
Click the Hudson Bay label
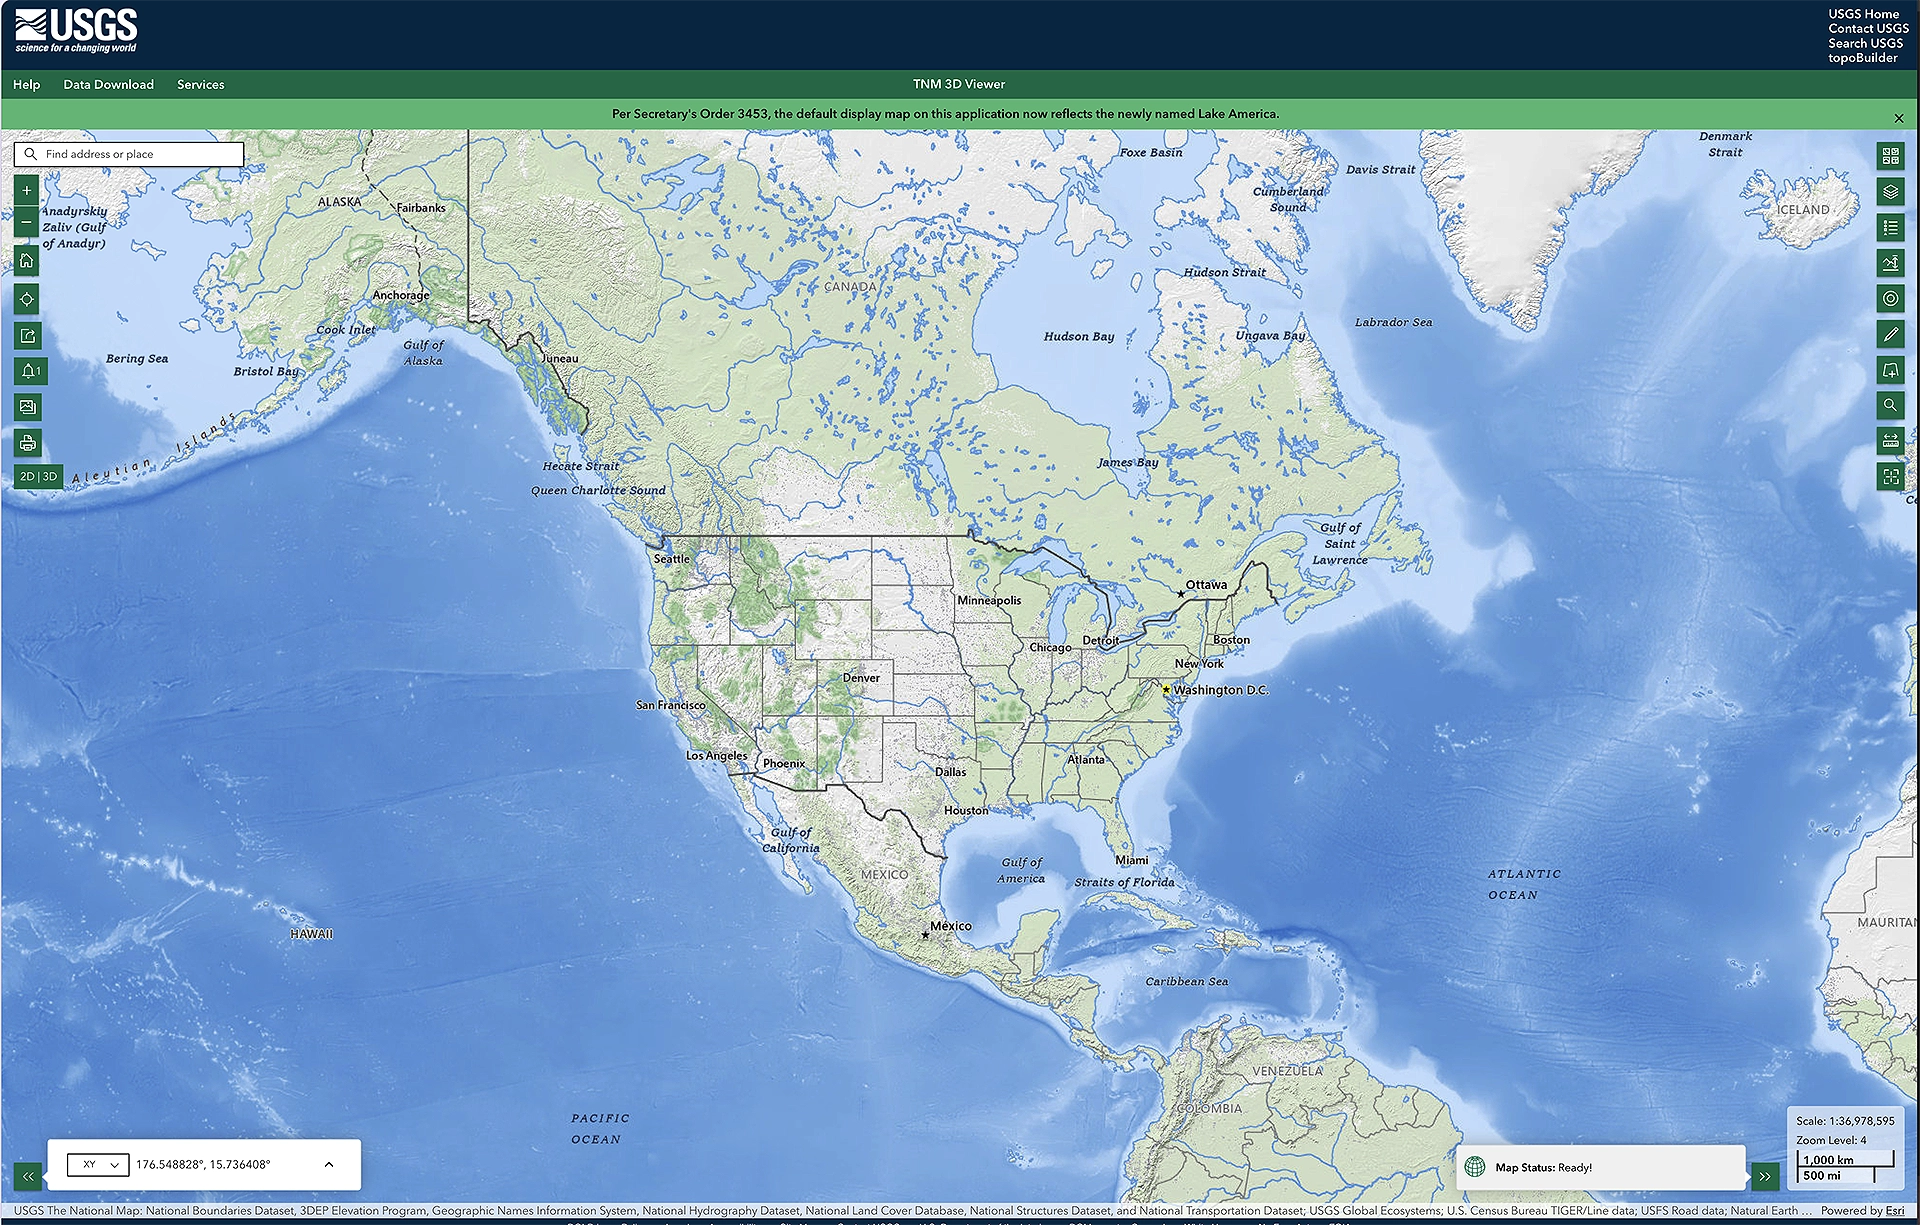point(1079,337)
